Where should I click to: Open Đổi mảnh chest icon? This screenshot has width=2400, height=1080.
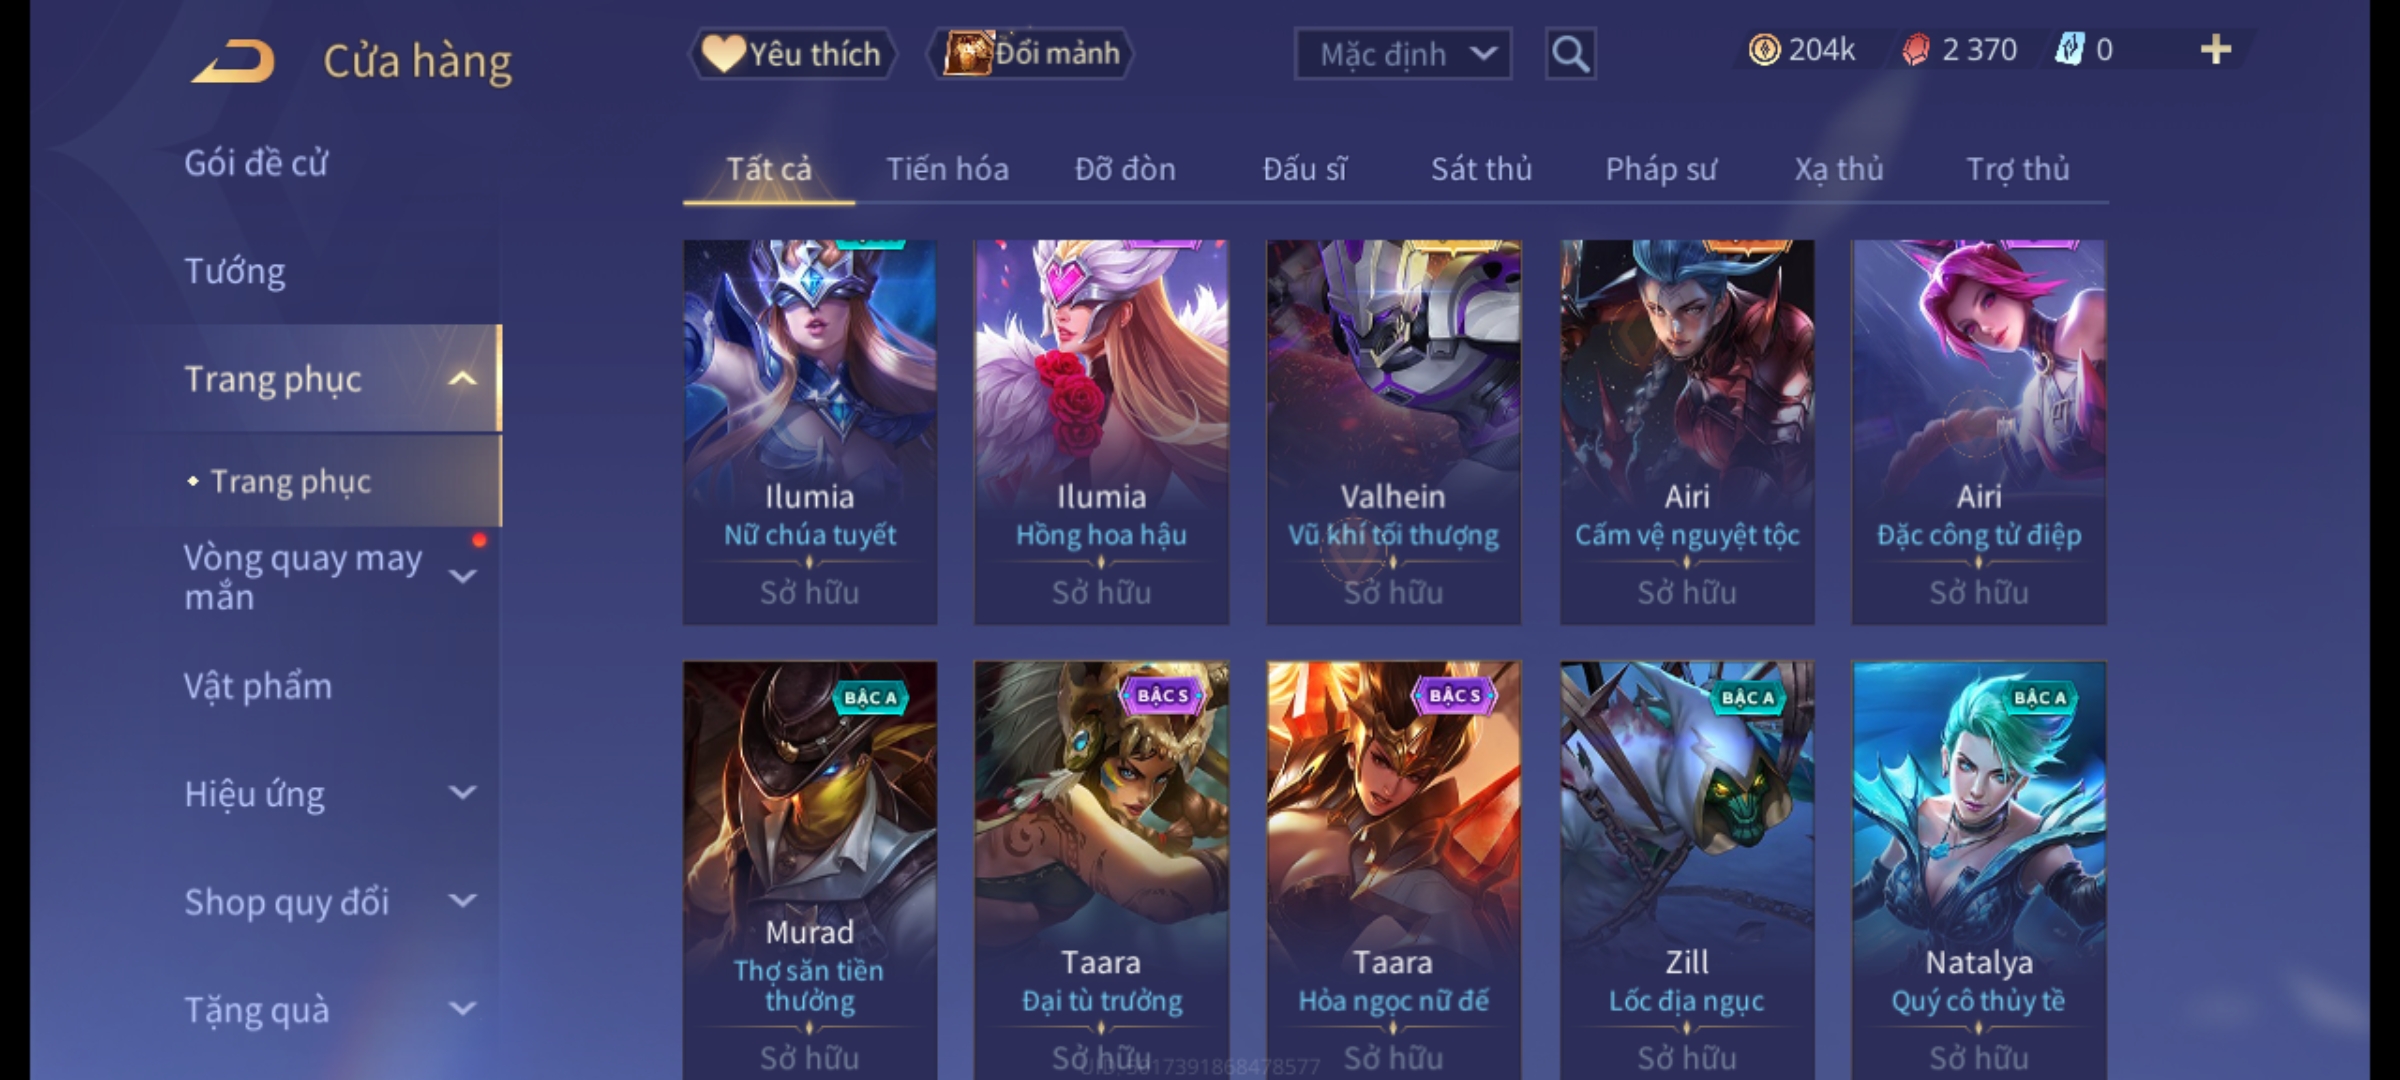[967, 54]
